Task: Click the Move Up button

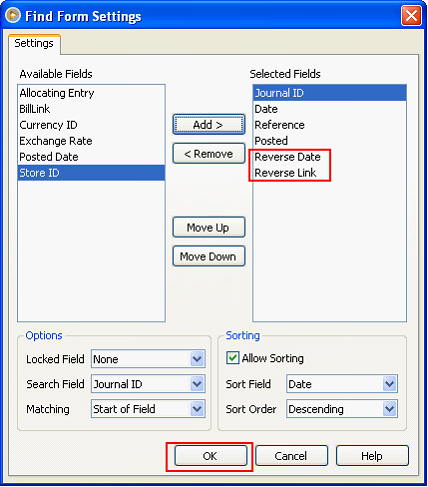Action: (209, 227)
